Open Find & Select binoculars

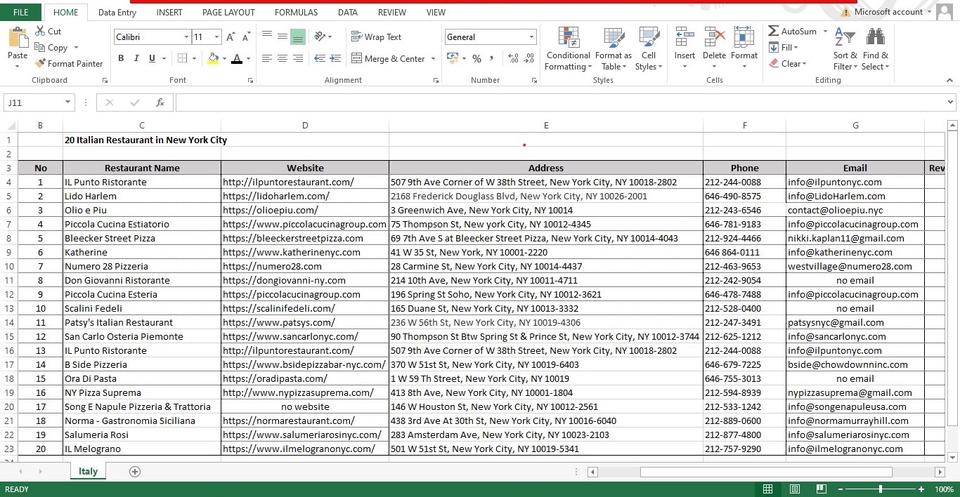pyautogui.click(x=876, y=48)
